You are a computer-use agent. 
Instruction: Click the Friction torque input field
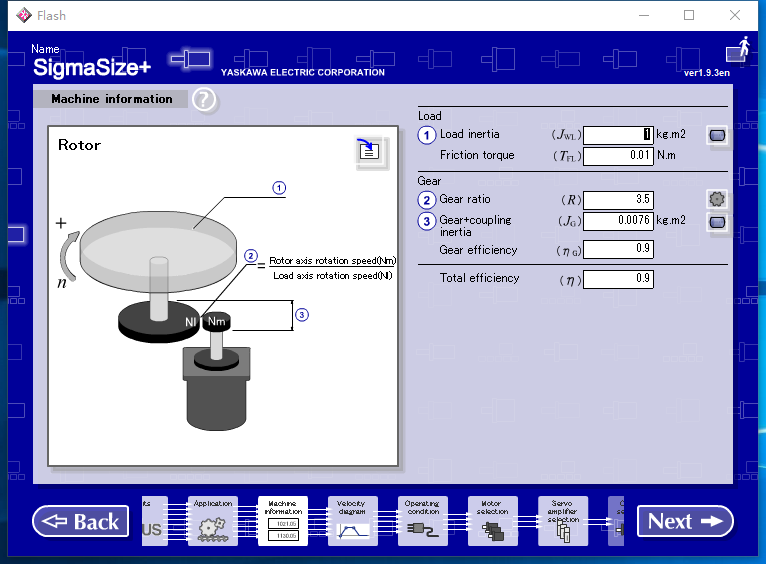(x=618, y=156)
